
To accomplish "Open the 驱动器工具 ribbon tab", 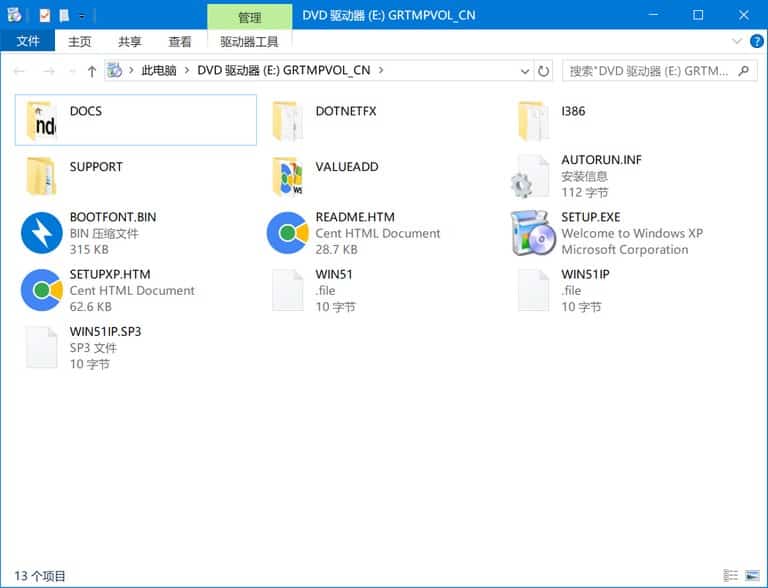I will (249, 42).
